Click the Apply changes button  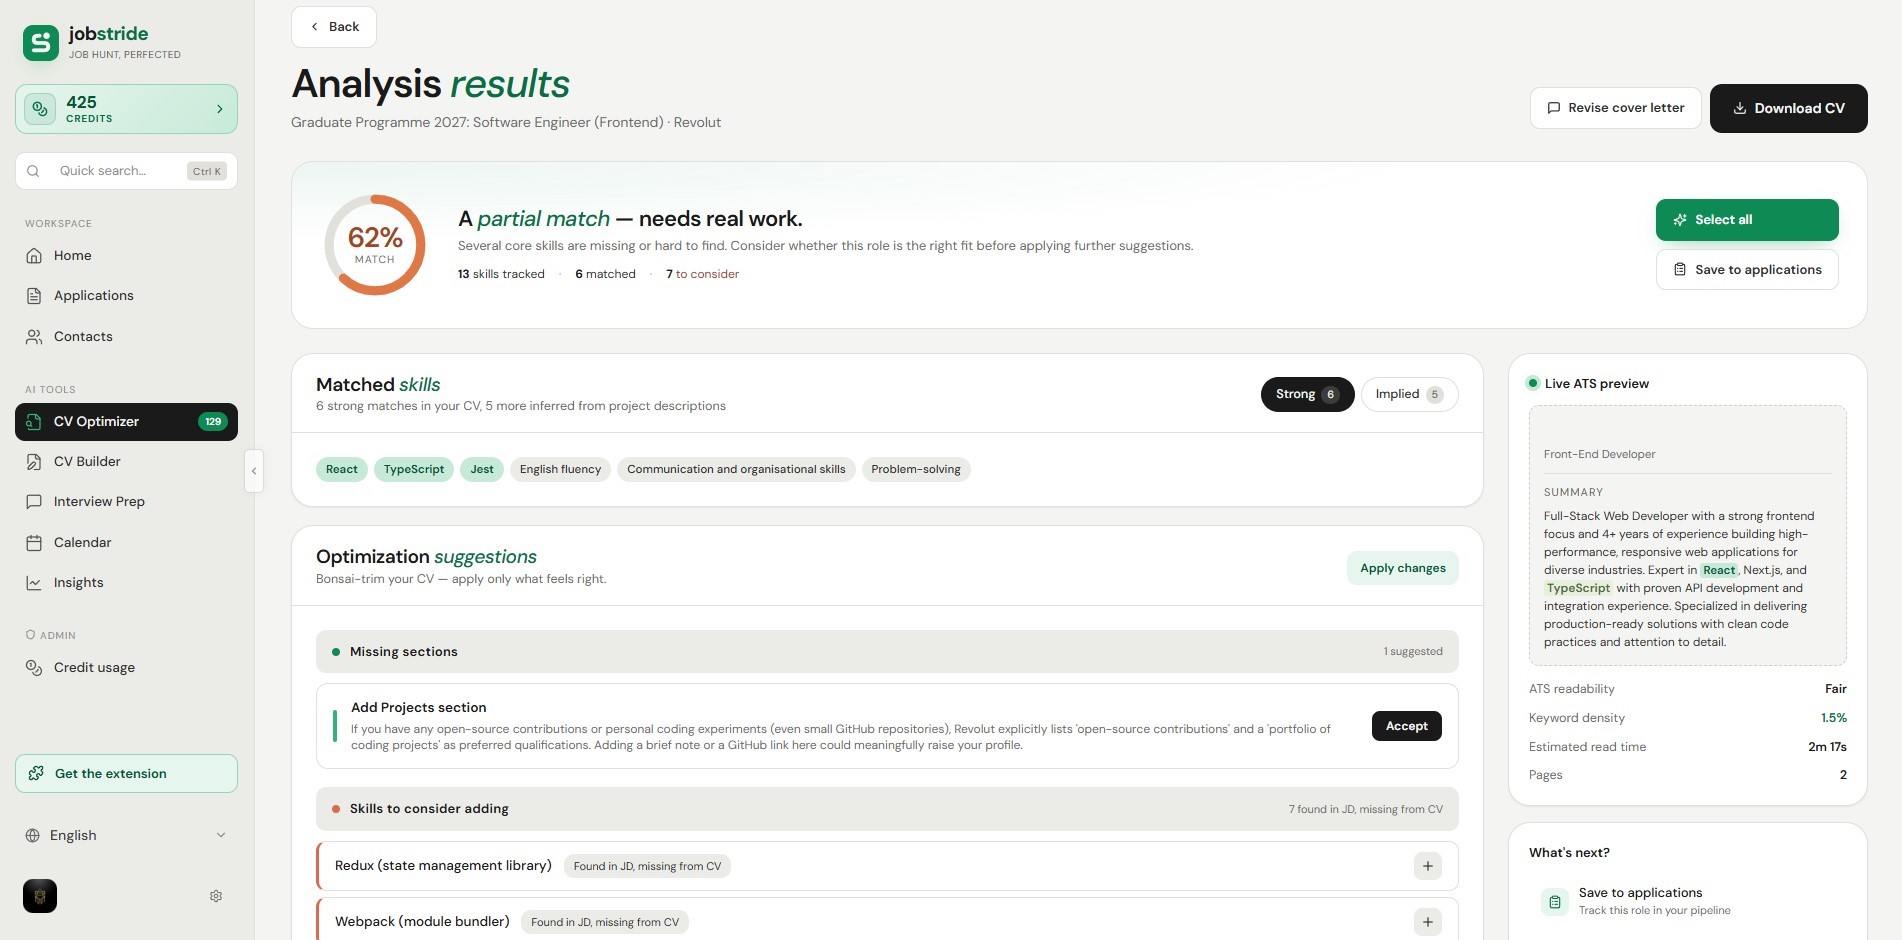1403,568
